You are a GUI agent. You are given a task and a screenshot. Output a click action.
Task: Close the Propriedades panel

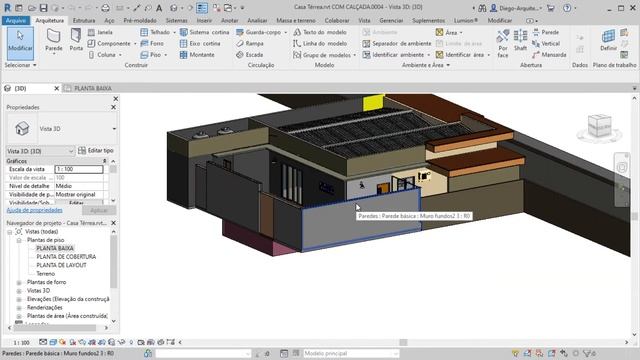point(113,107)
